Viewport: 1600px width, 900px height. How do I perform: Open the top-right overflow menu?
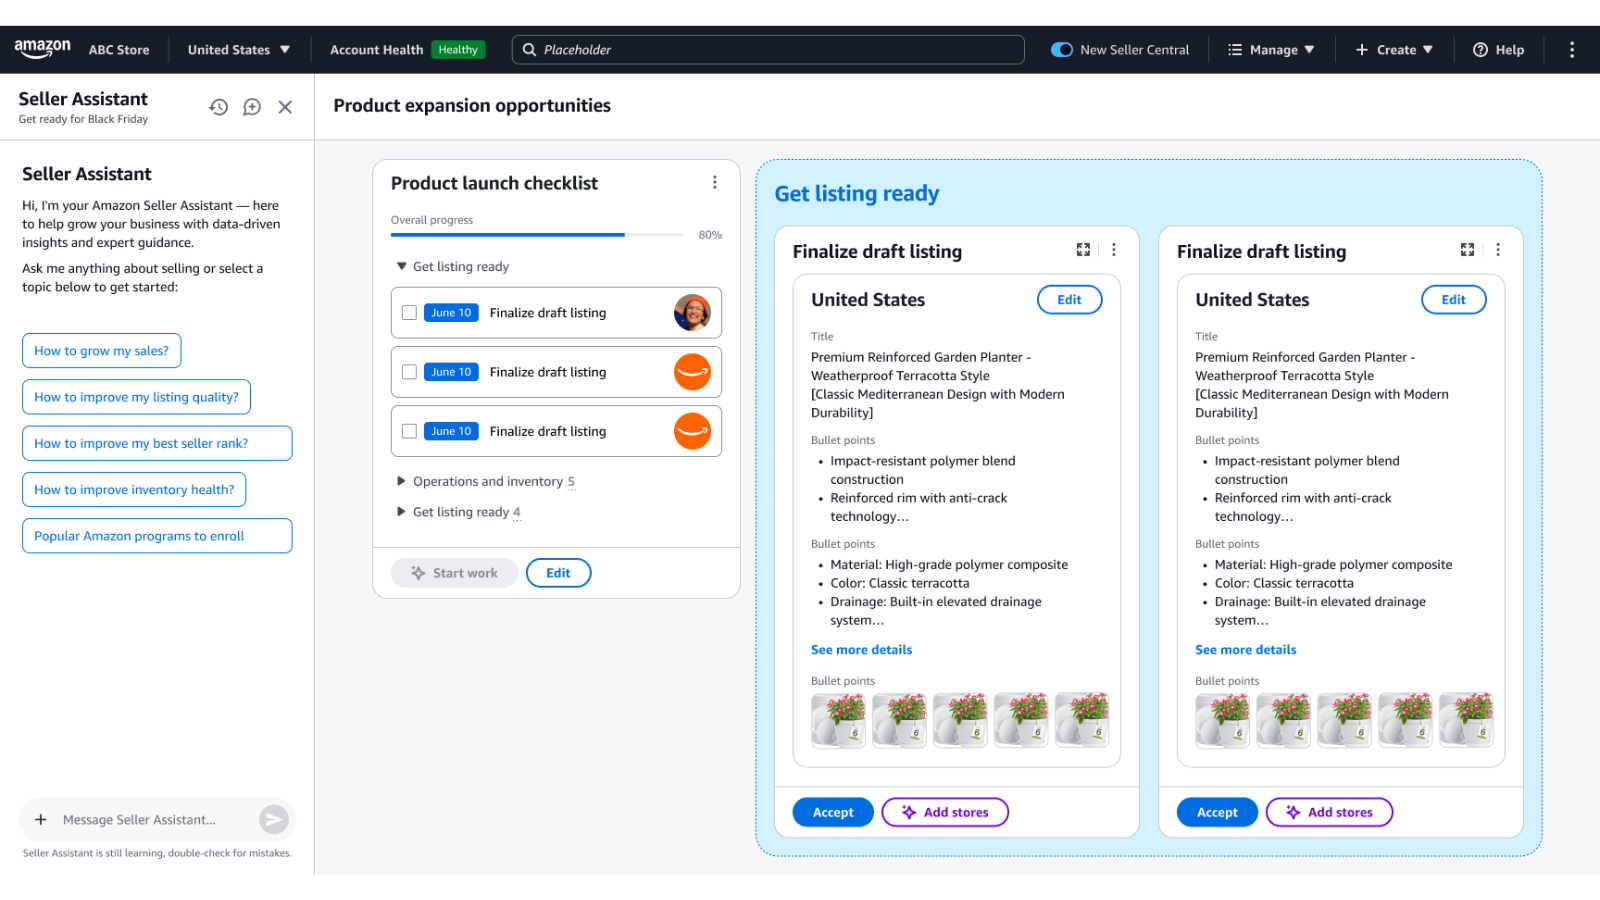(x=1572, y=49)
